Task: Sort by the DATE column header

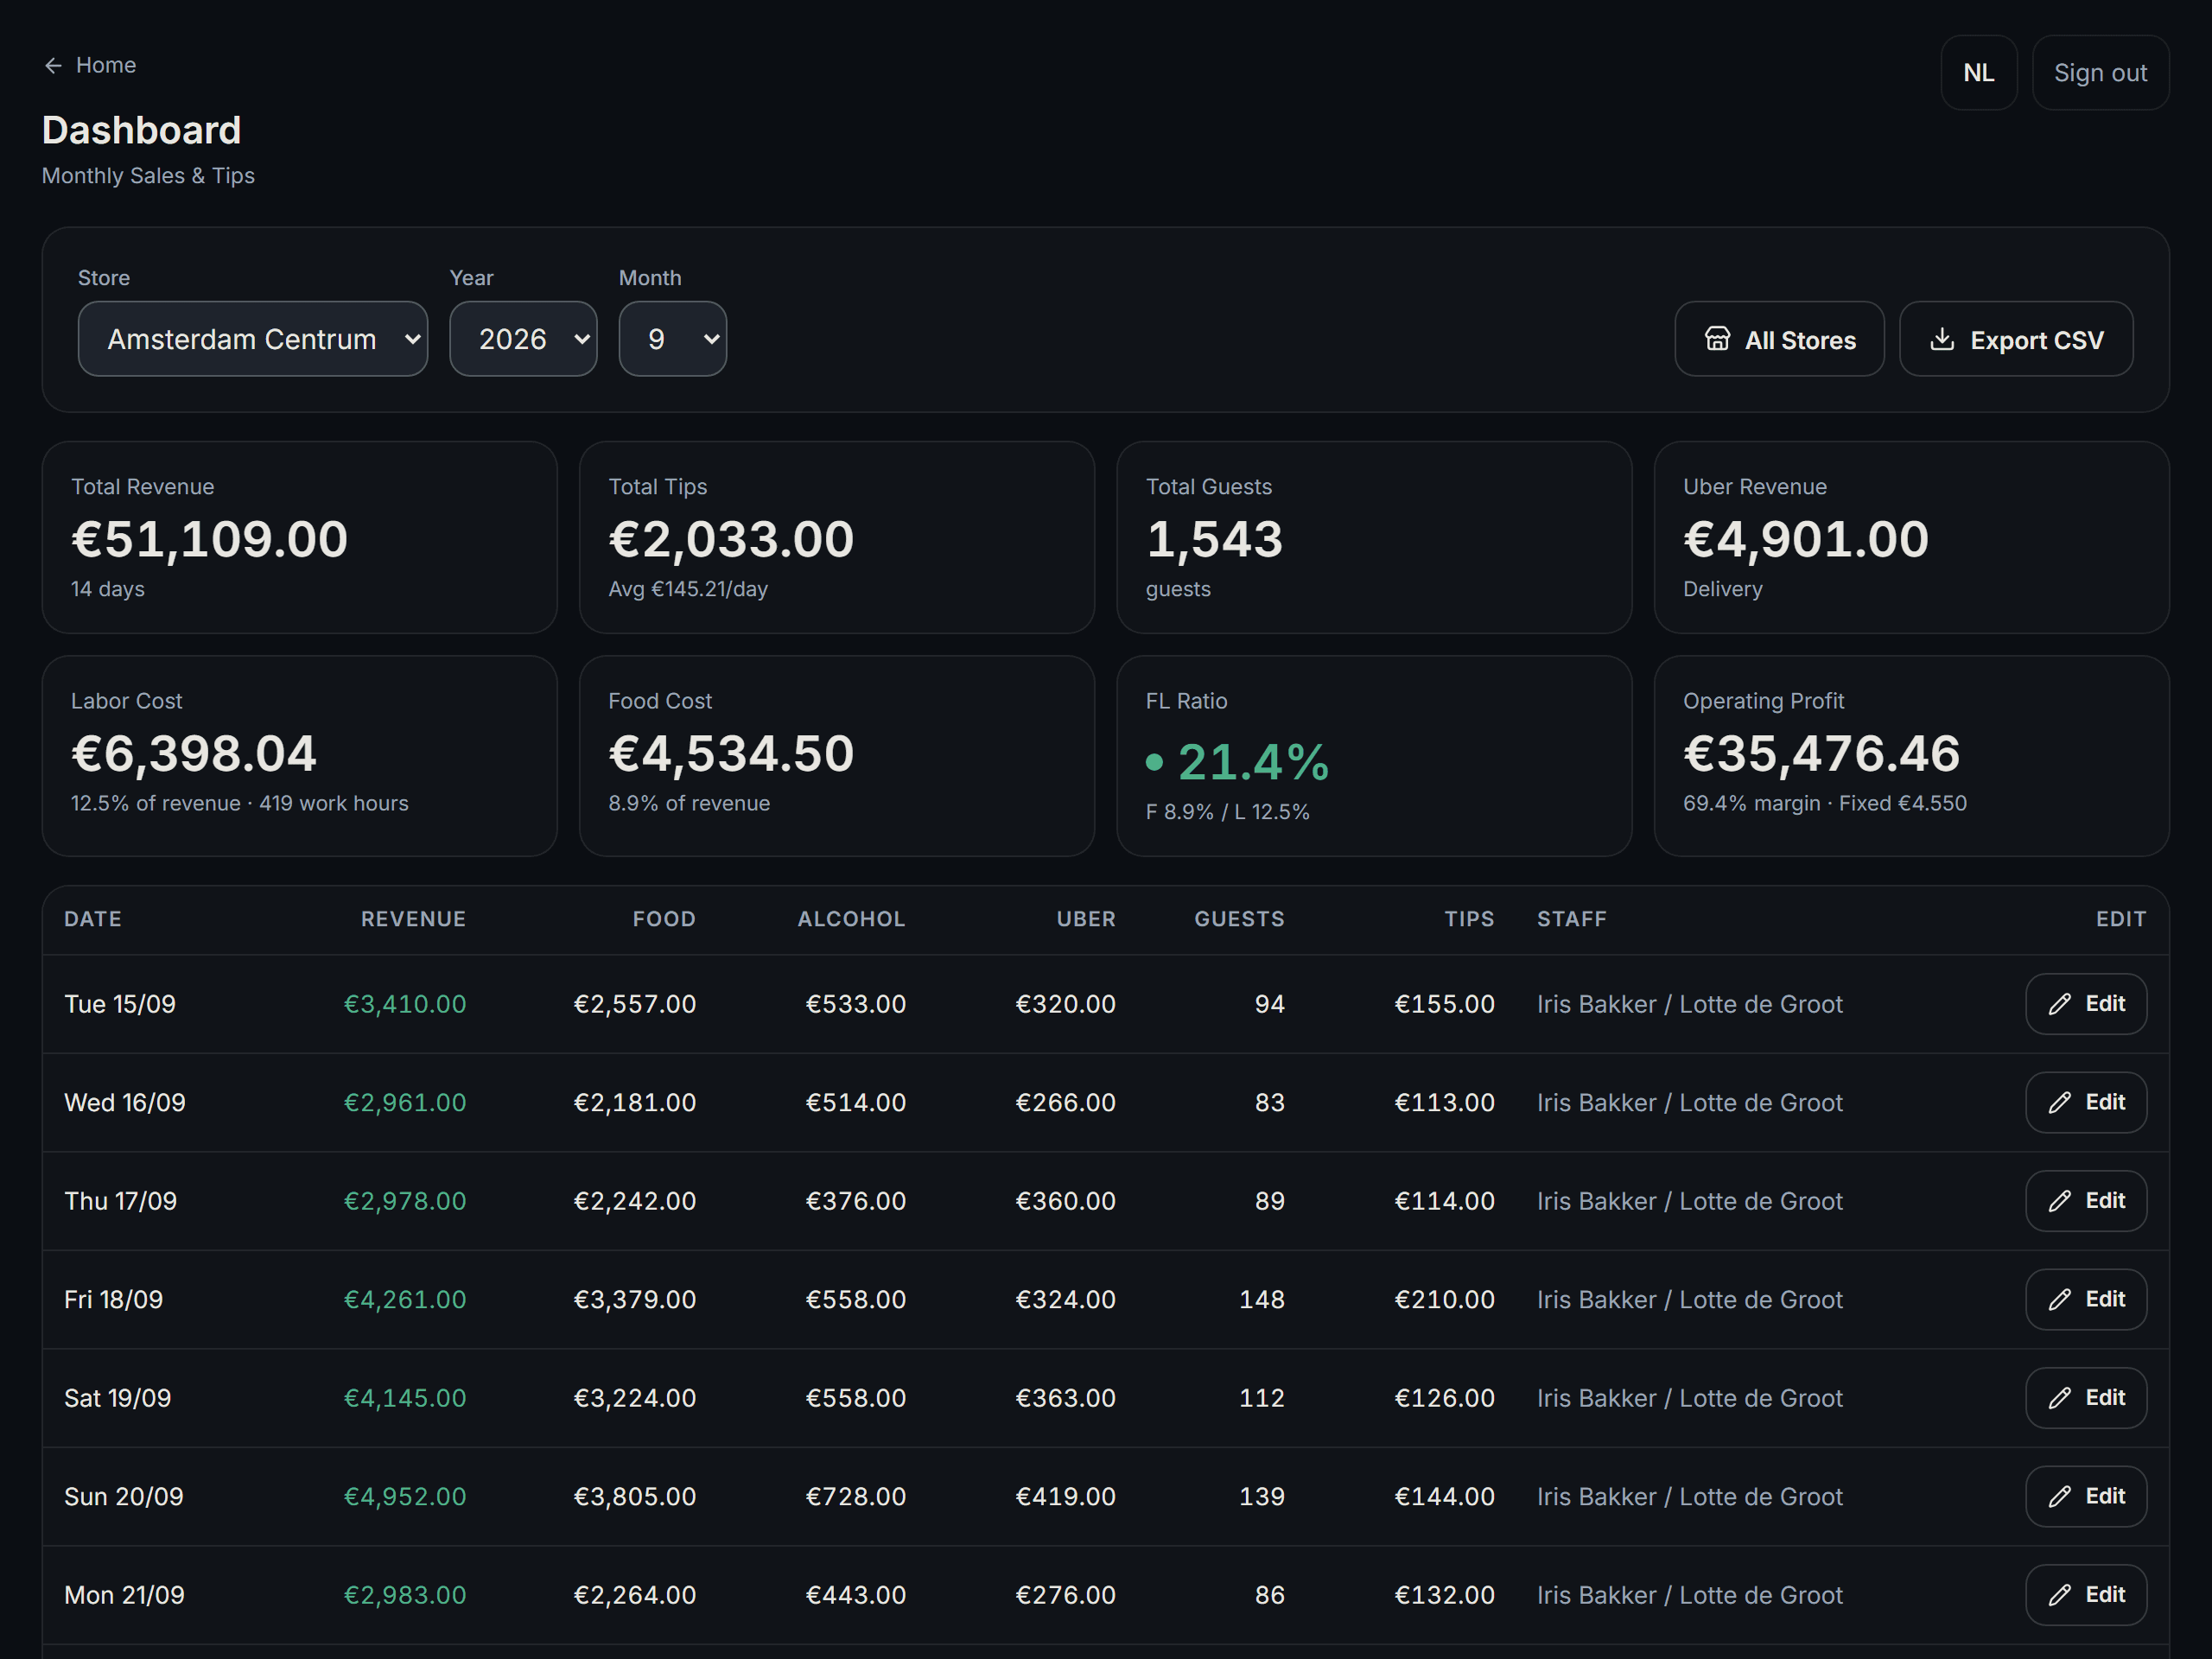Action: (93, 919)
